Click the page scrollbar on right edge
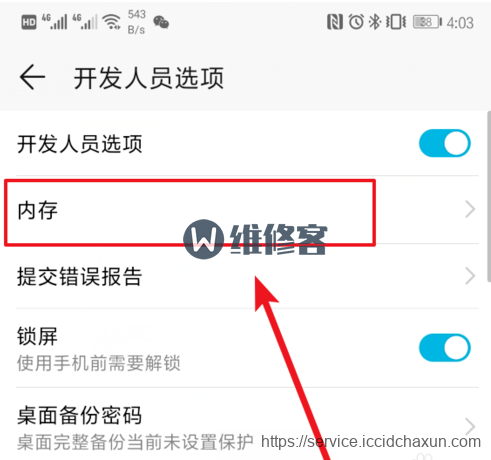The image size is (491, 460). pos(489,197)
